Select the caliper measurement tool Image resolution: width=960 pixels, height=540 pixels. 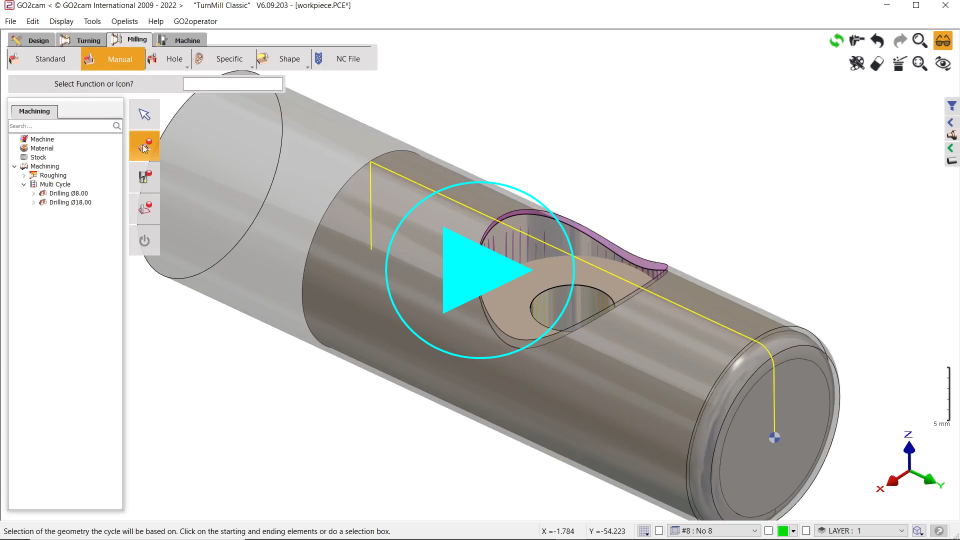coord(857,41)
